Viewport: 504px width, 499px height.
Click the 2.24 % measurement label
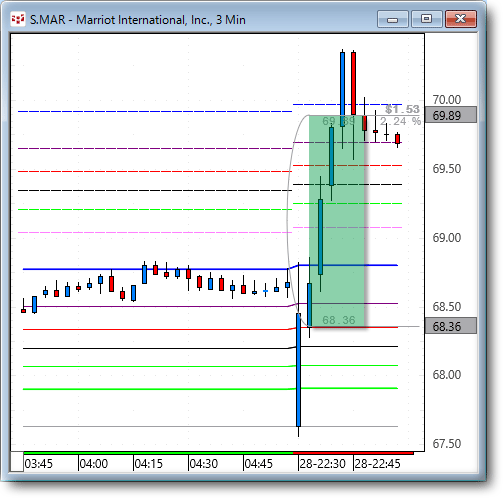pyautogui.click(x=400, y=121)
